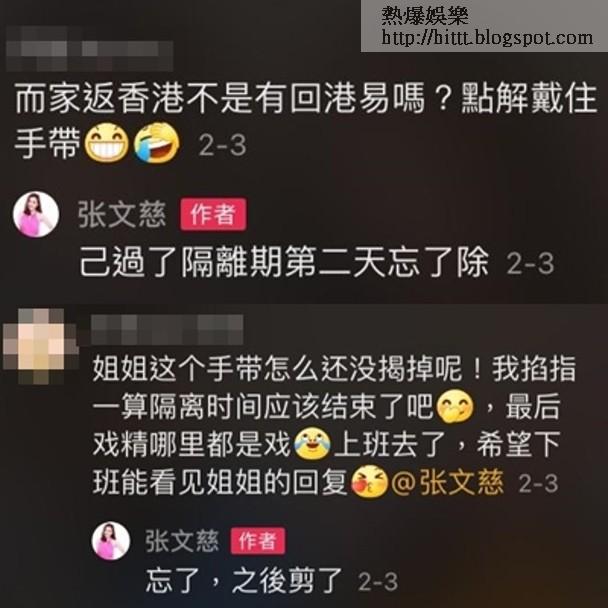Click the red 作者 badge in bottom reply
This screenshot has height=608, width=608.
tap(258, 541)
